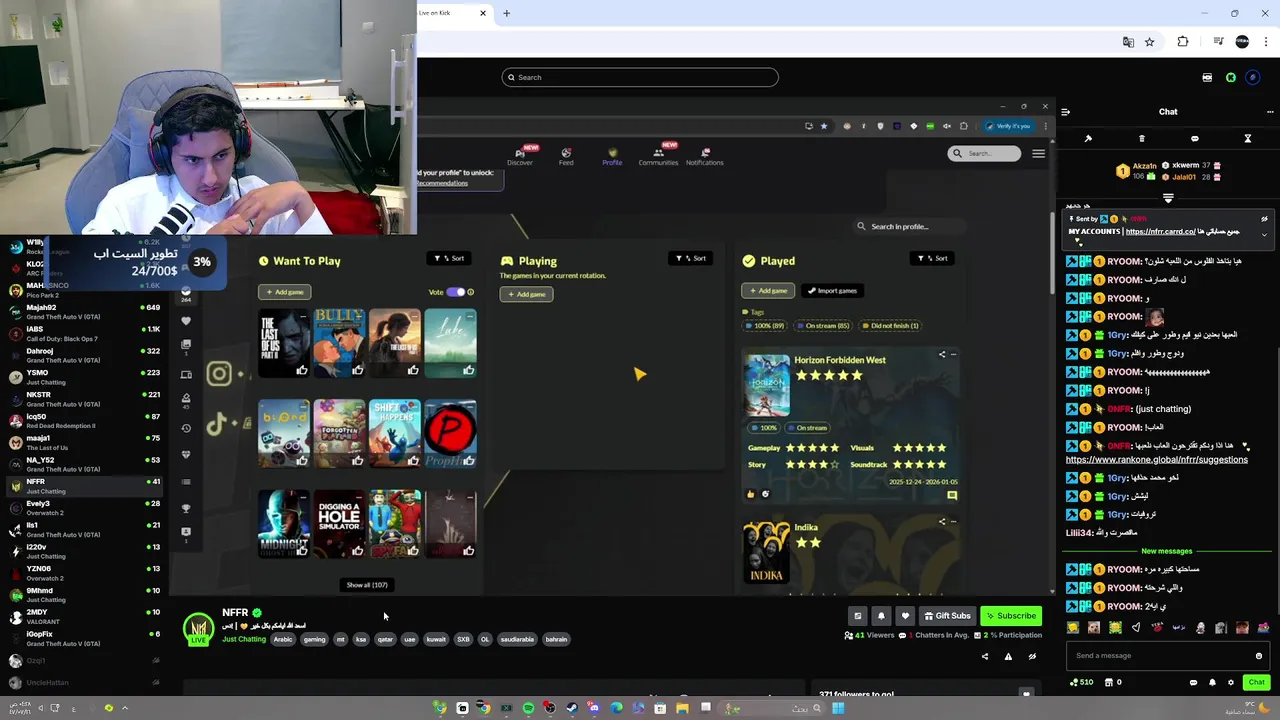The height and width of the screenshot is (720, 1280).
Task: Click the Gift Subs button
Action: (947, 616)
